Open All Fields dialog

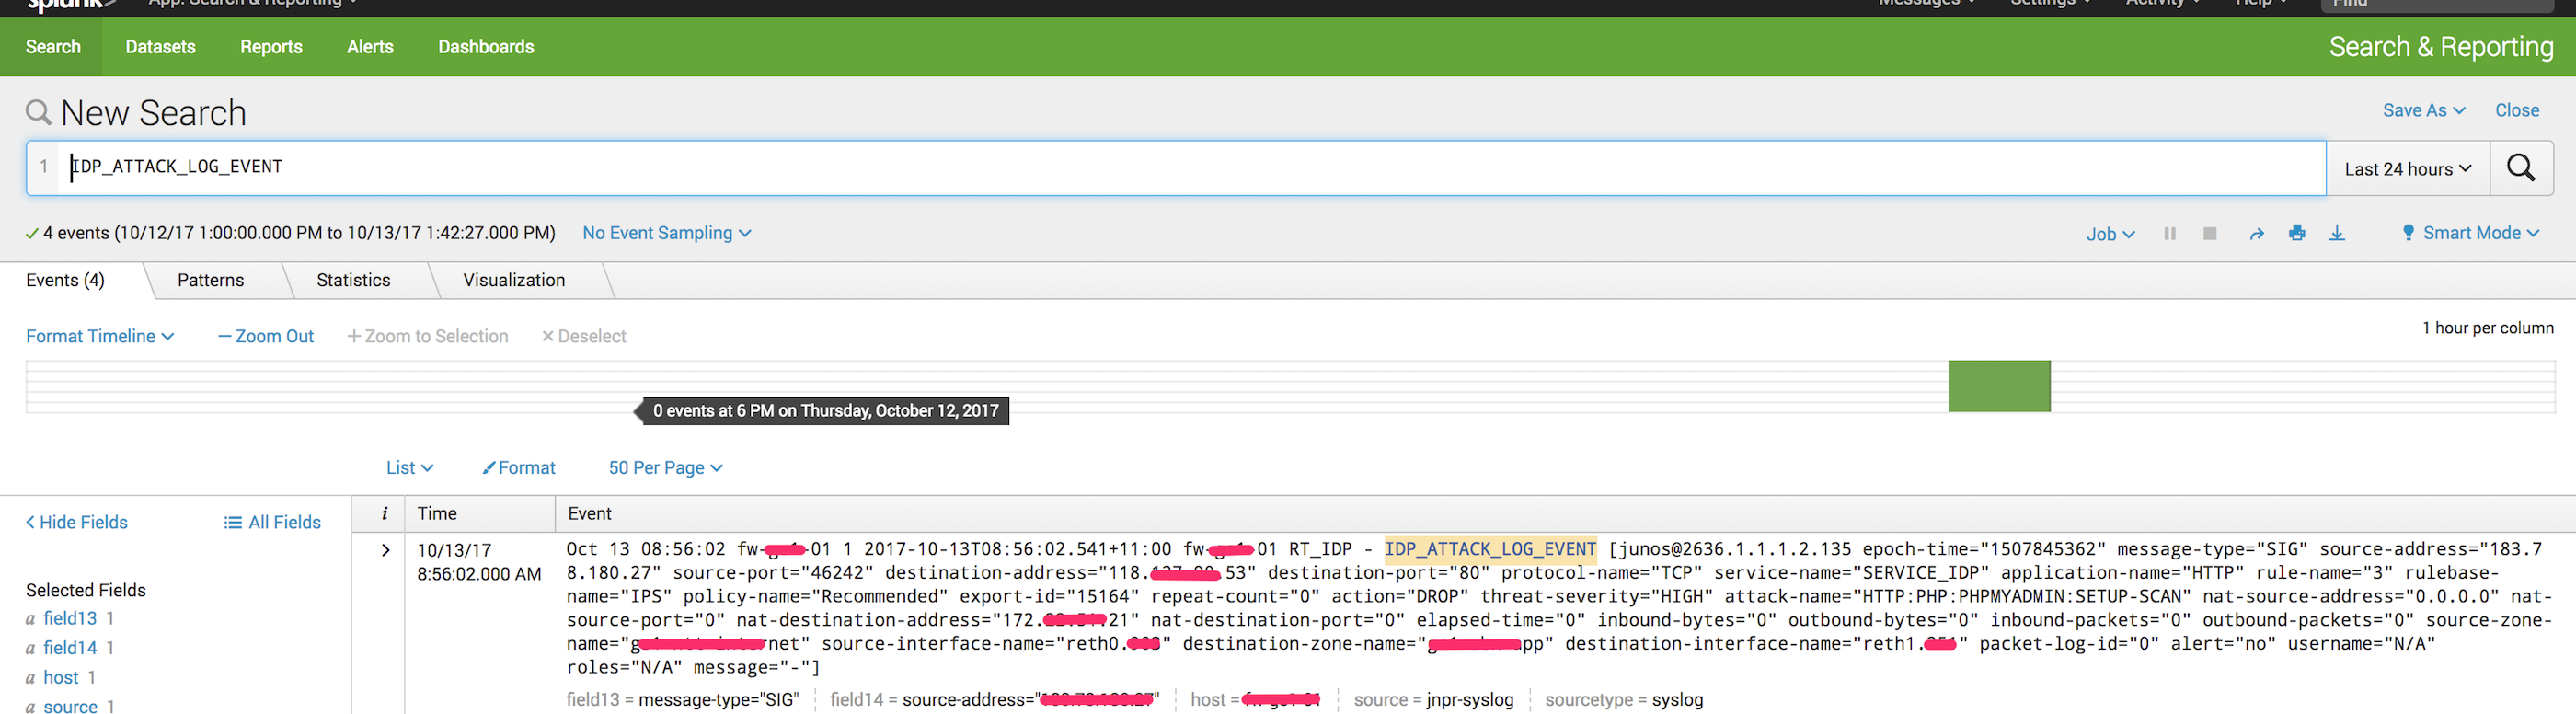point(273,522)
